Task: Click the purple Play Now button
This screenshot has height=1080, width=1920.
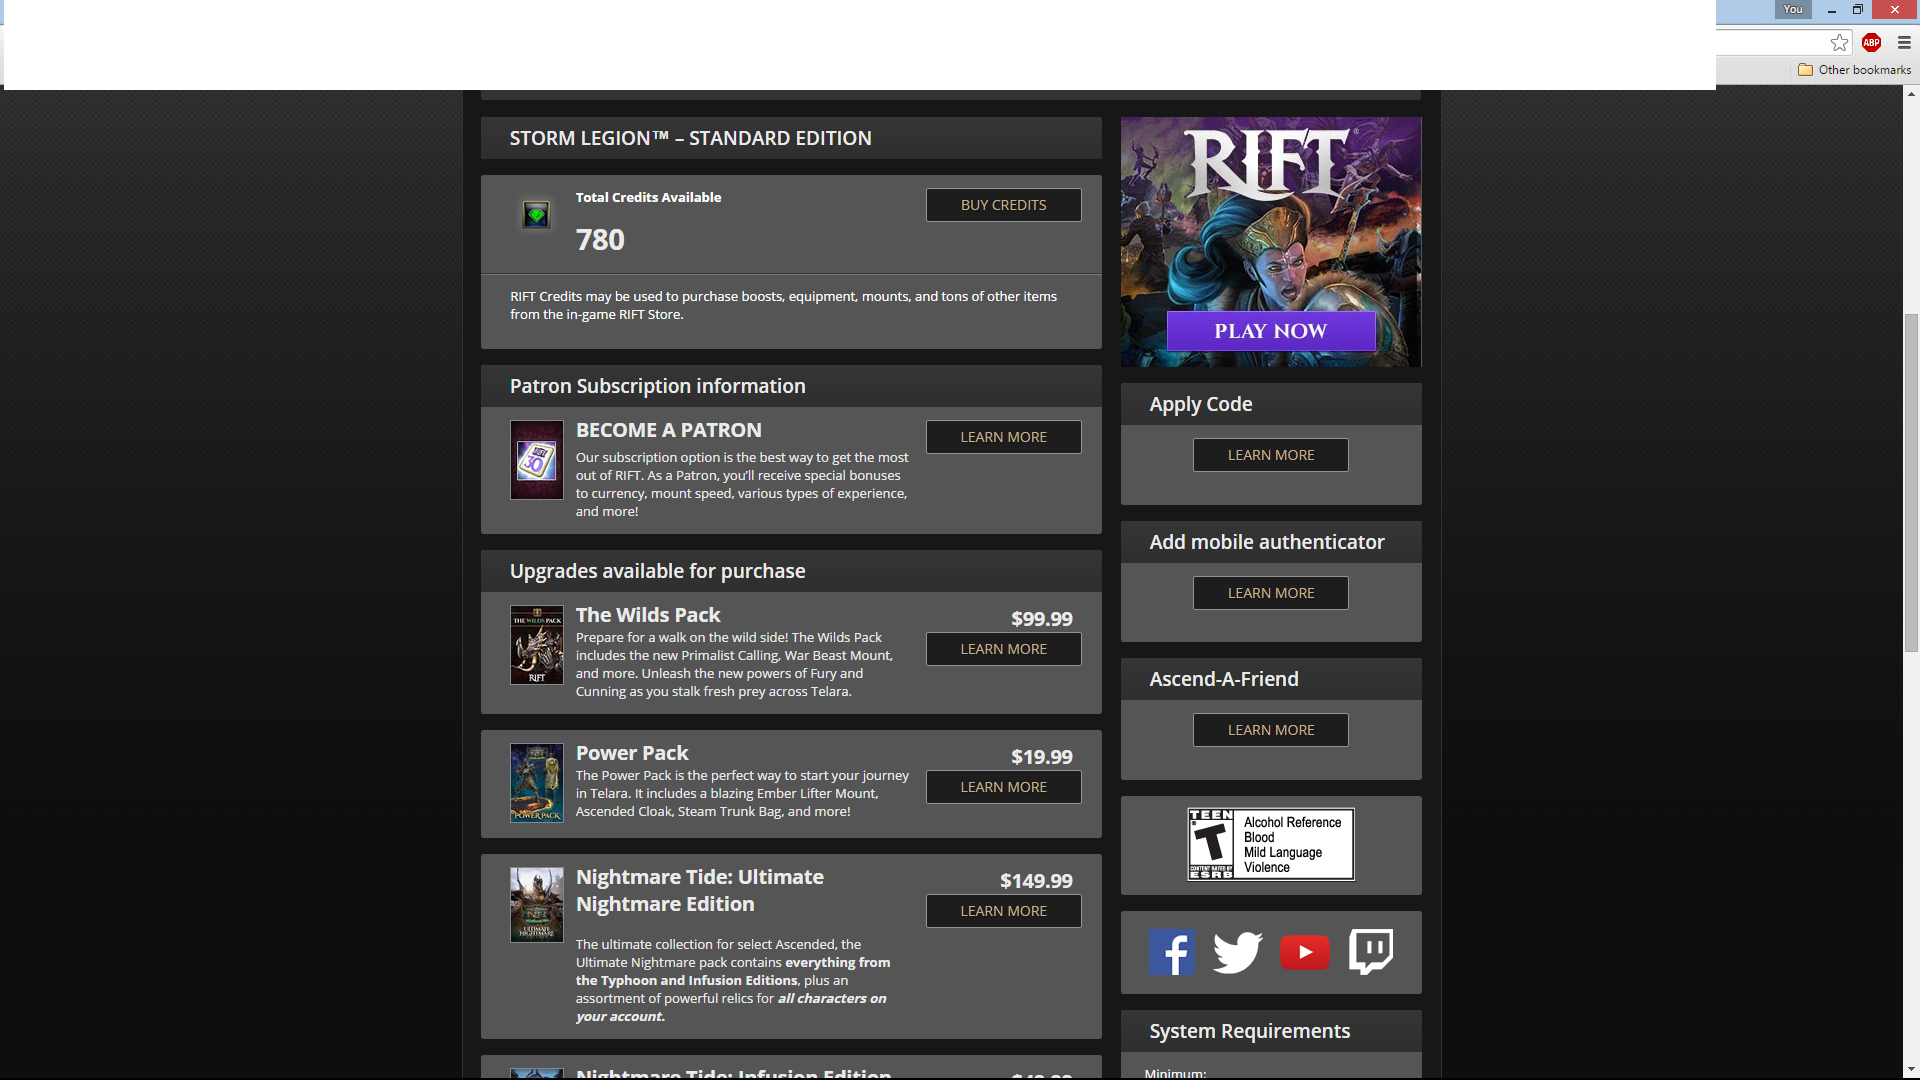Action: [1271, 331]
